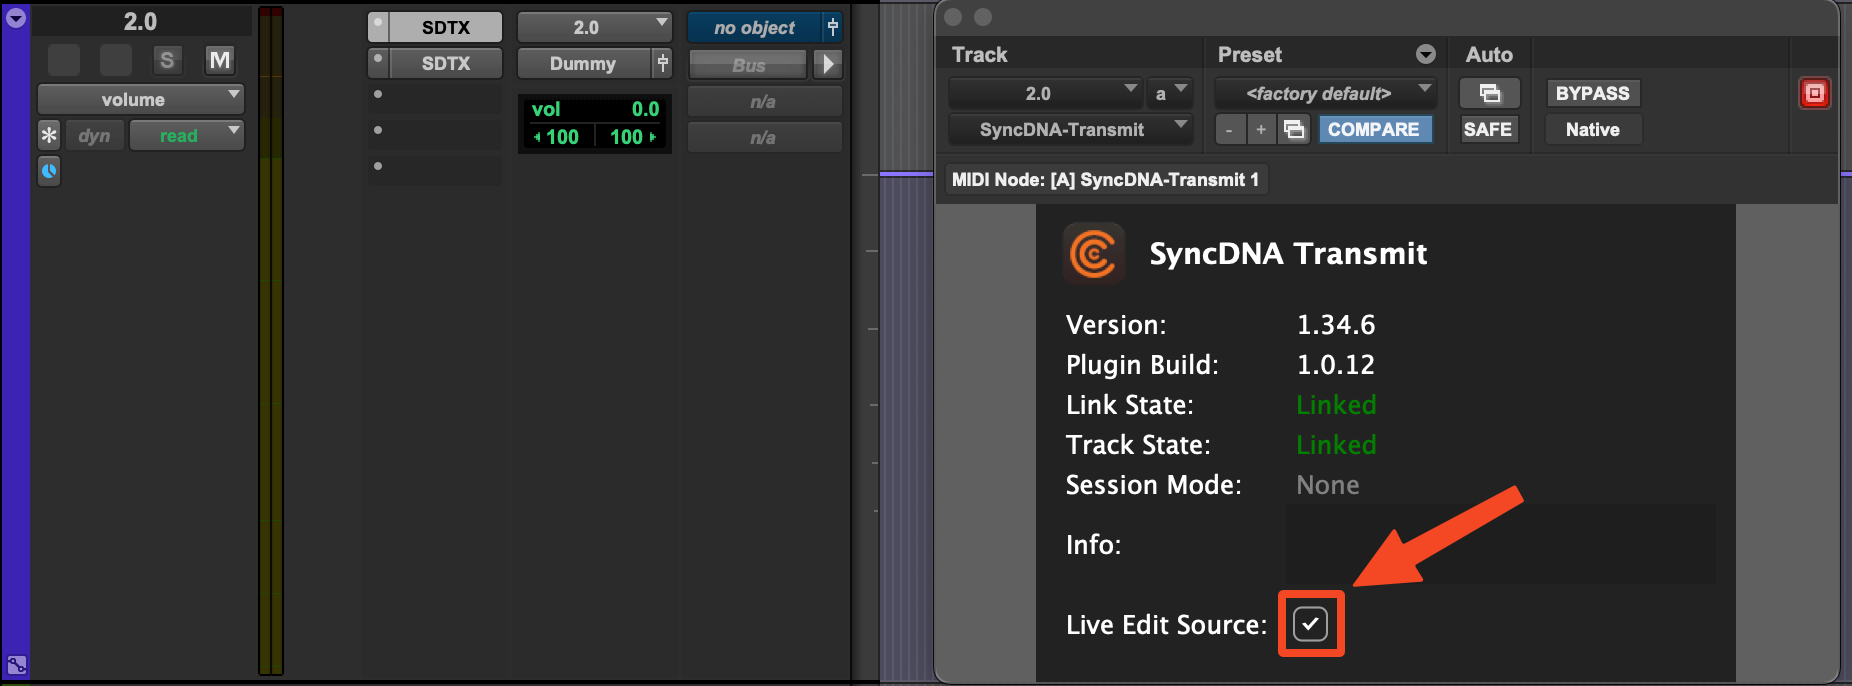Click the copy preset settings icon
Image resolution: width=1852 pixels, height=686 pixels.
pyautogui.click(x=1294, y=129)
